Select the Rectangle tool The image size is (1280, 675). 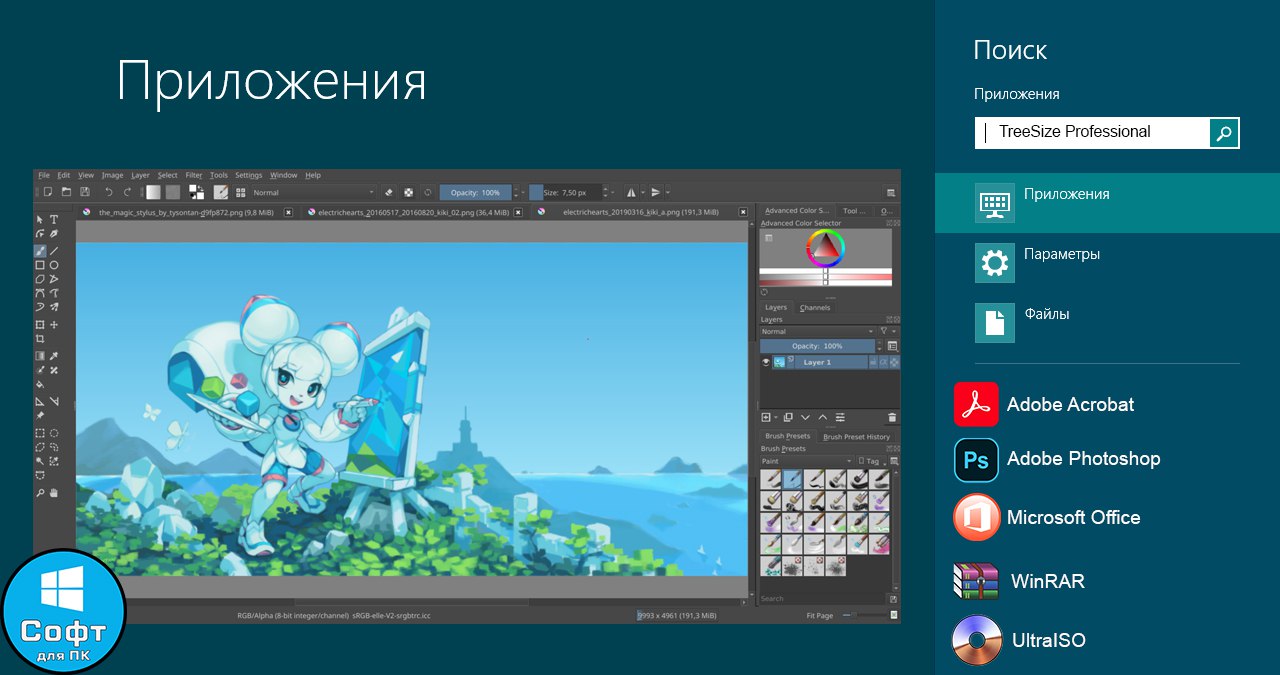click(40, 265)
